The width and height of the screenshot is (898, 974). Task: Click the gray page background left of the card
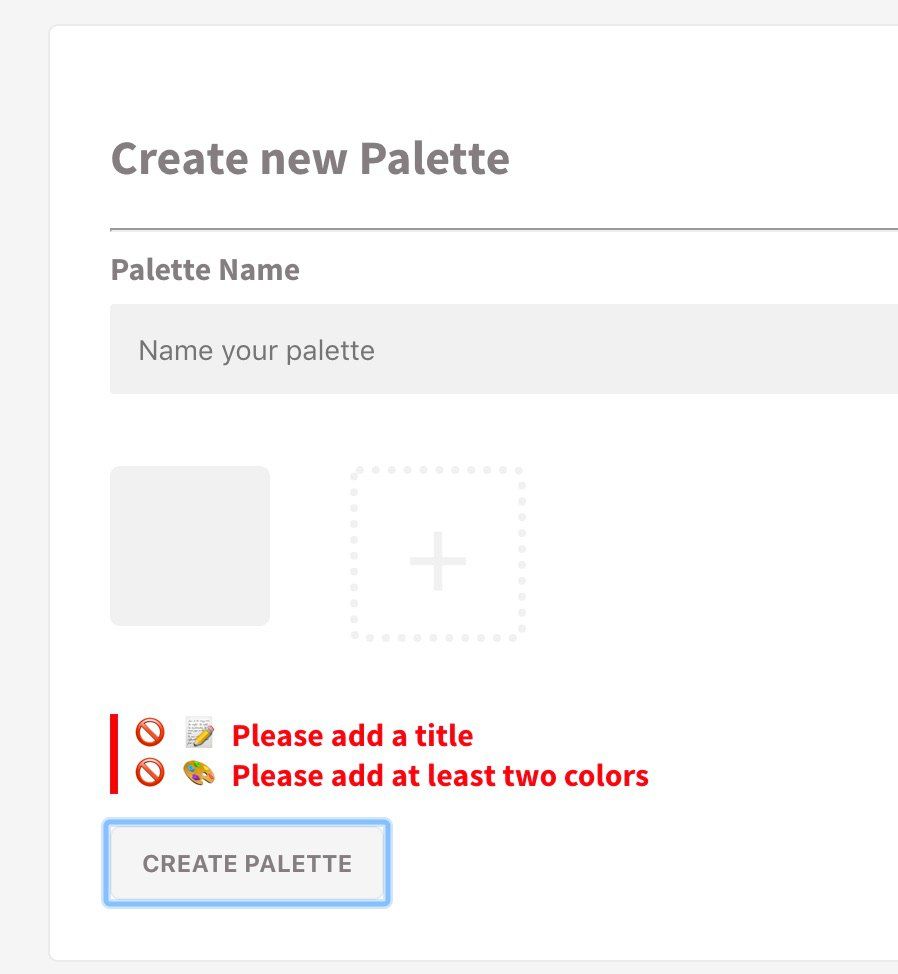[24, 500]
